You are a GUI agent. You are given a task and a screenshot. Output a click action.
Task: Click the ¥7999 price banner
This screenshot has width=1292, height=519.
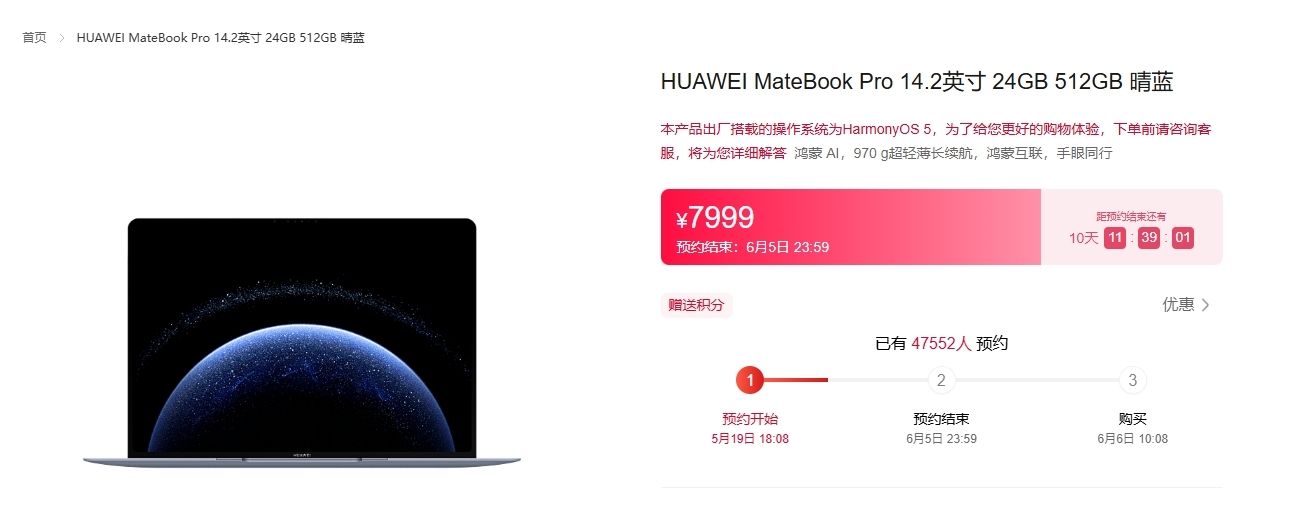point(851,227)
